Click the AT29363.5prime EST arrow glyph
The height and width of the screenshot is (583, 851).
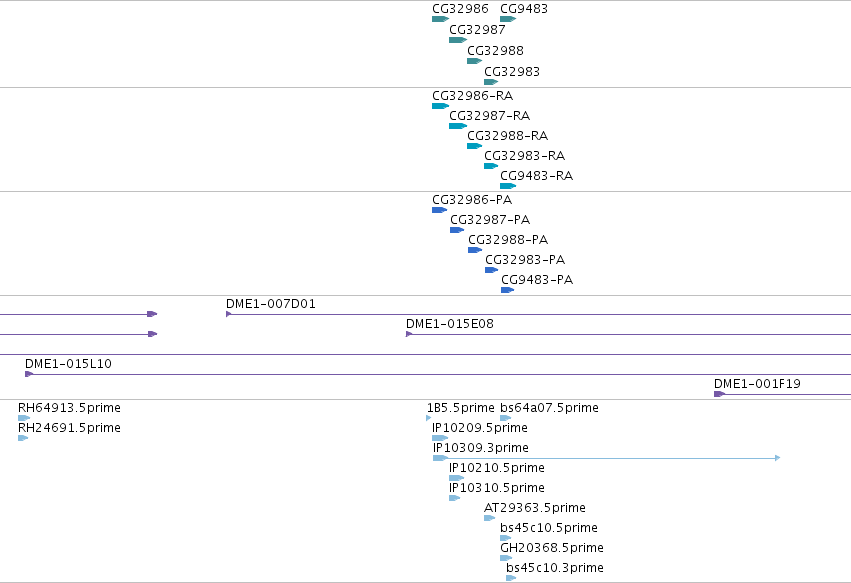click(490, 518)
